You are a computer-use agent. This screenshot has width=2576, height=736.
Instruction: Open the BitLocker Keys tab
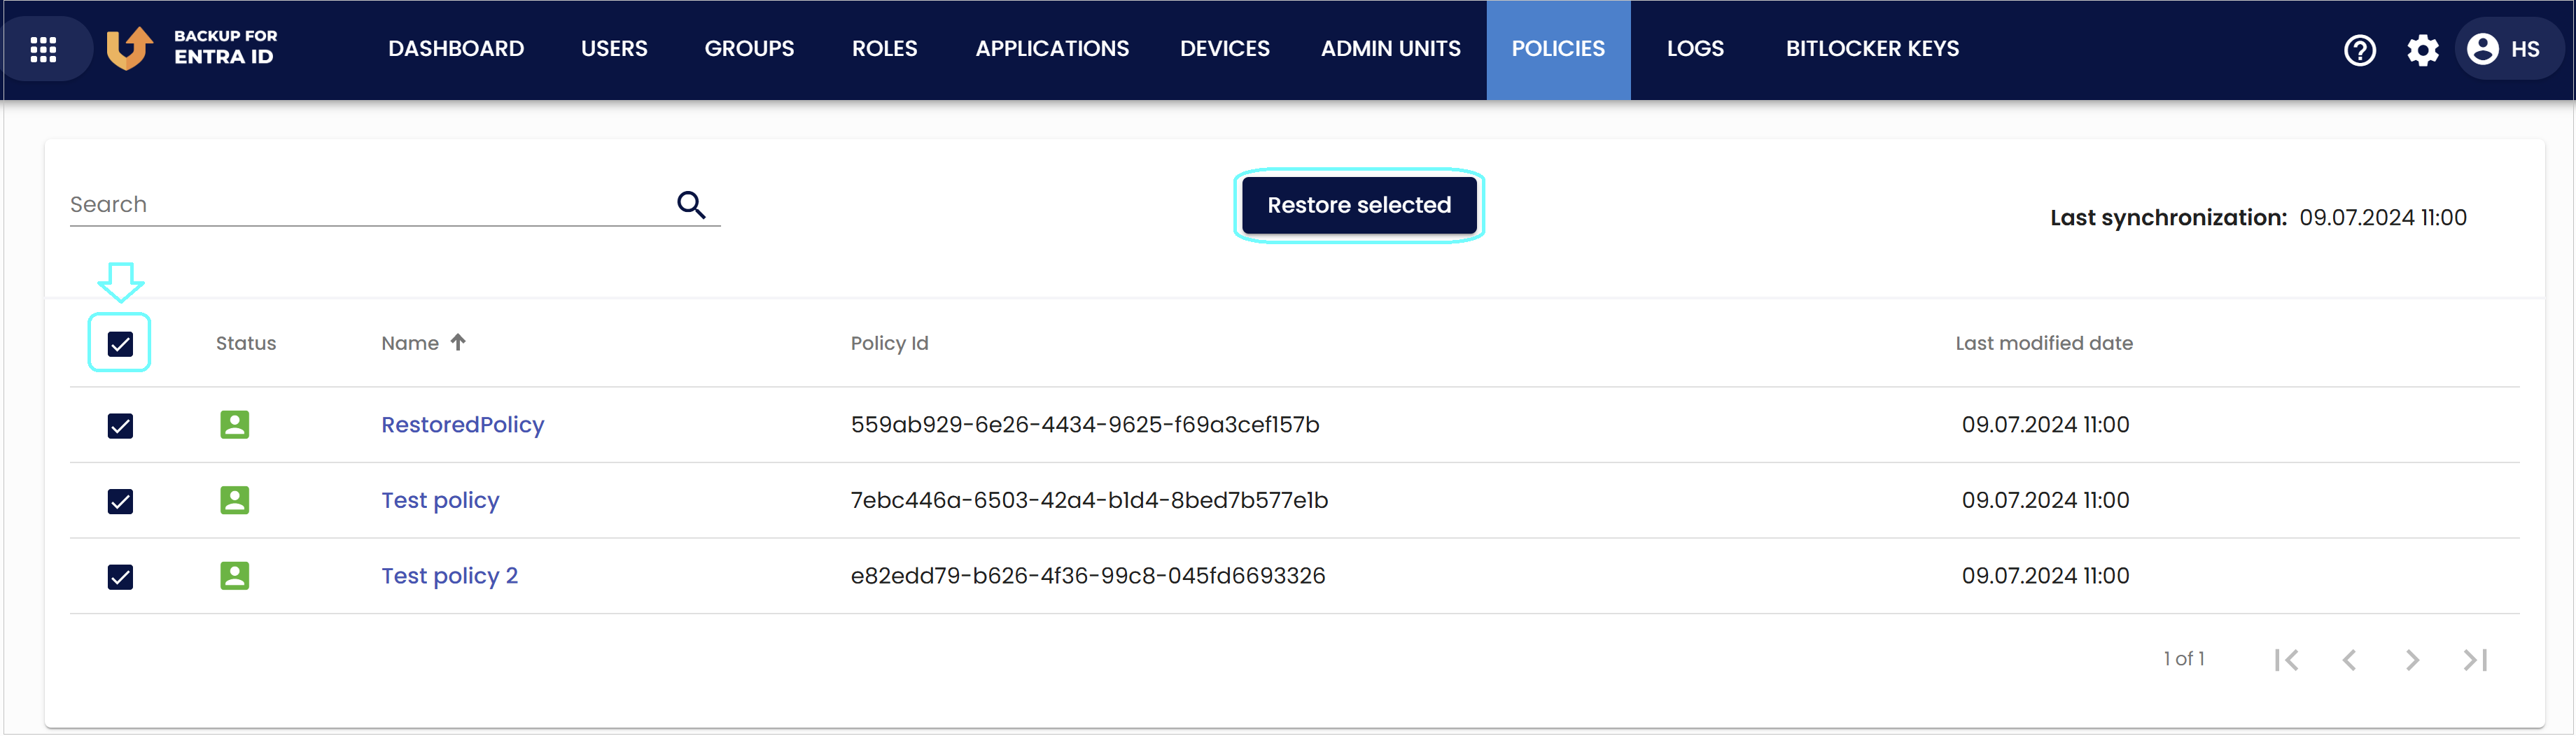[1872, 49]
